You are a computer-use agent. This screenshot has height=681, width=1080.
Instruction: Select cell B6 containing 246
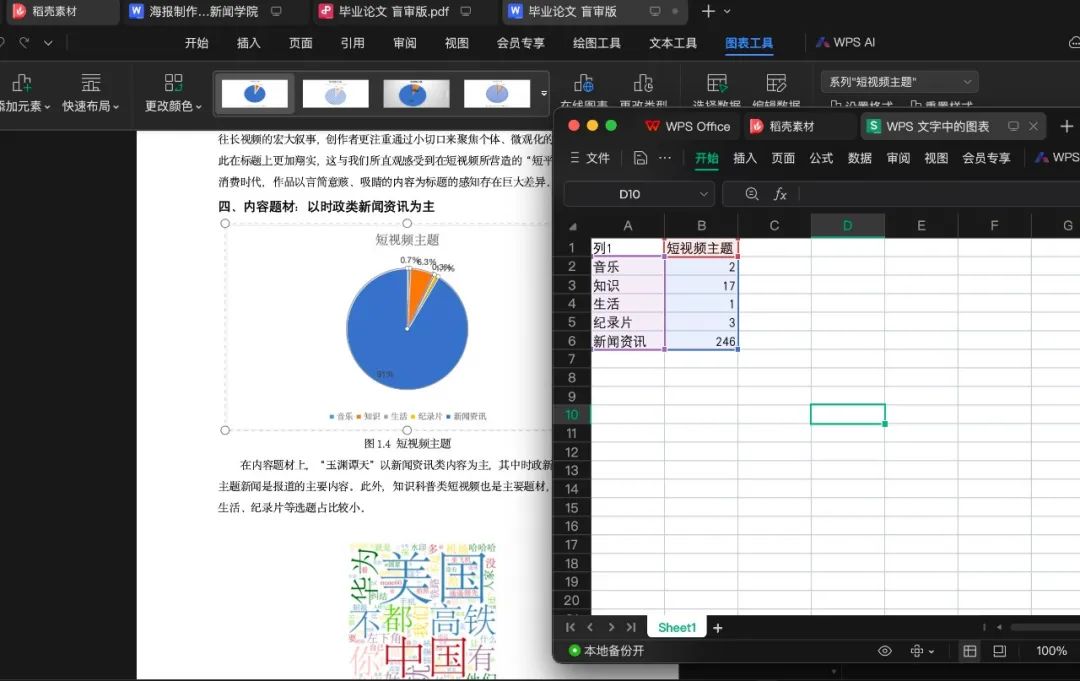(x=701, y=342)
